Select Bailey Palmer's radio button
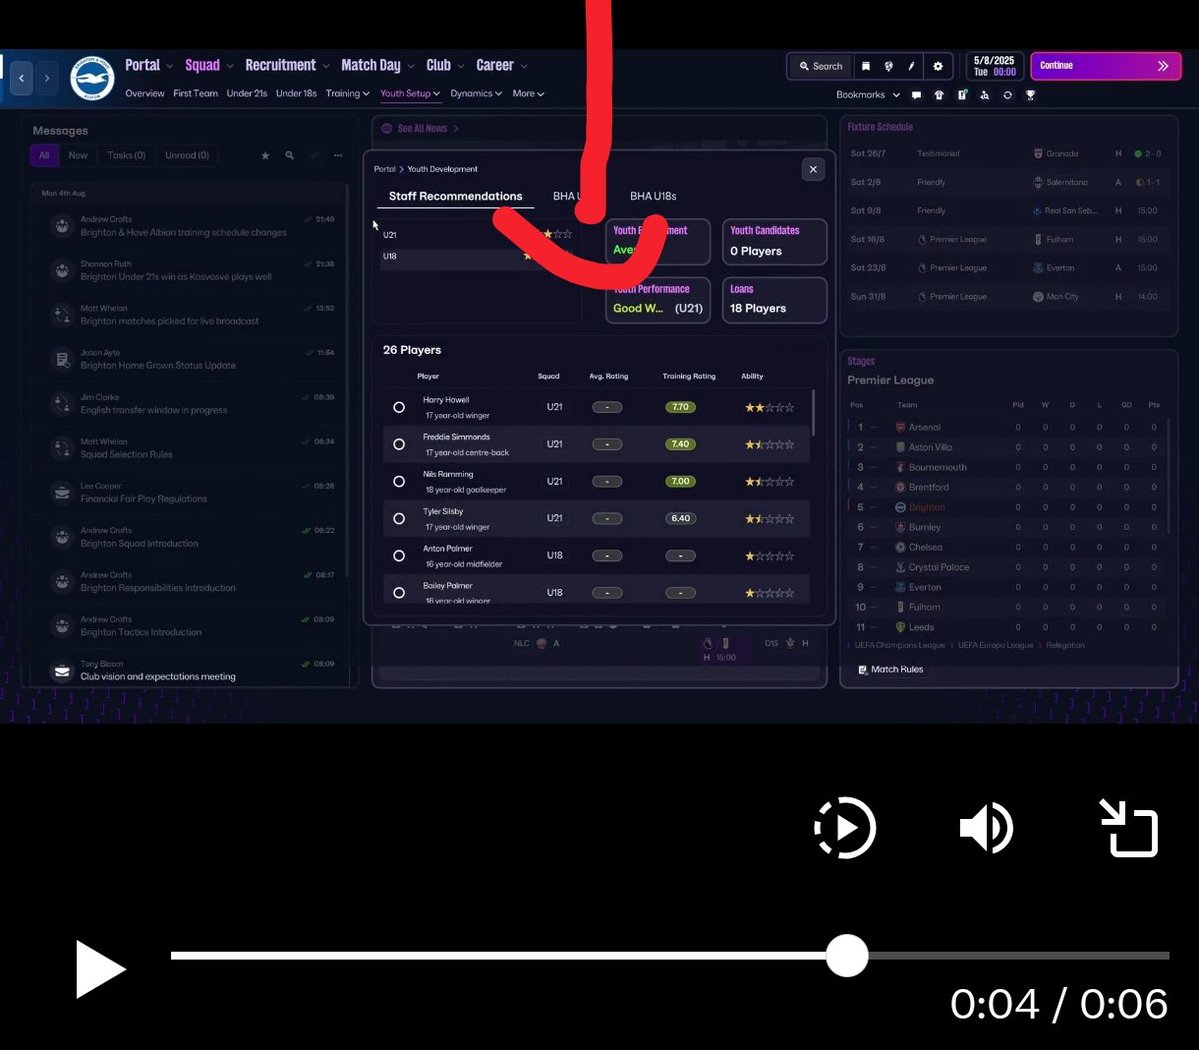Image resolution: width=1199 pixels, height=1050 pixels. [398, 593]
